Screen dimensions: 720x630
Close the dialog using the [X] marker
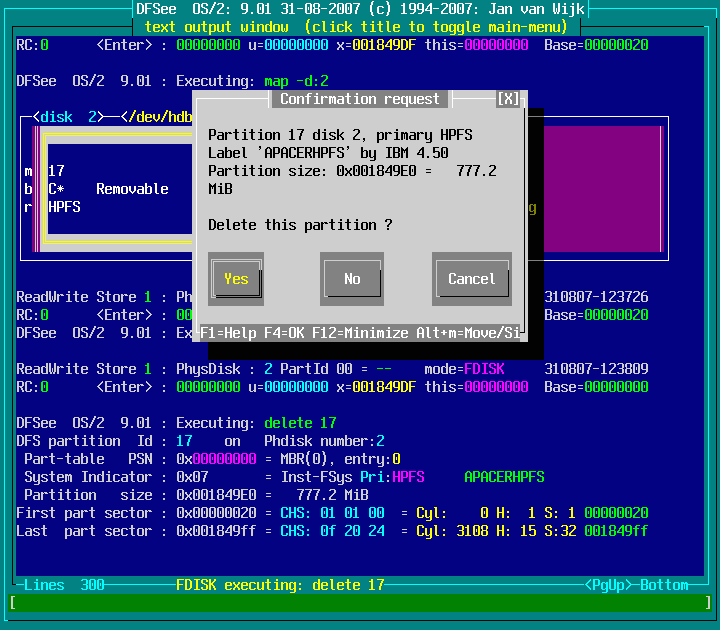click(508, 99)
